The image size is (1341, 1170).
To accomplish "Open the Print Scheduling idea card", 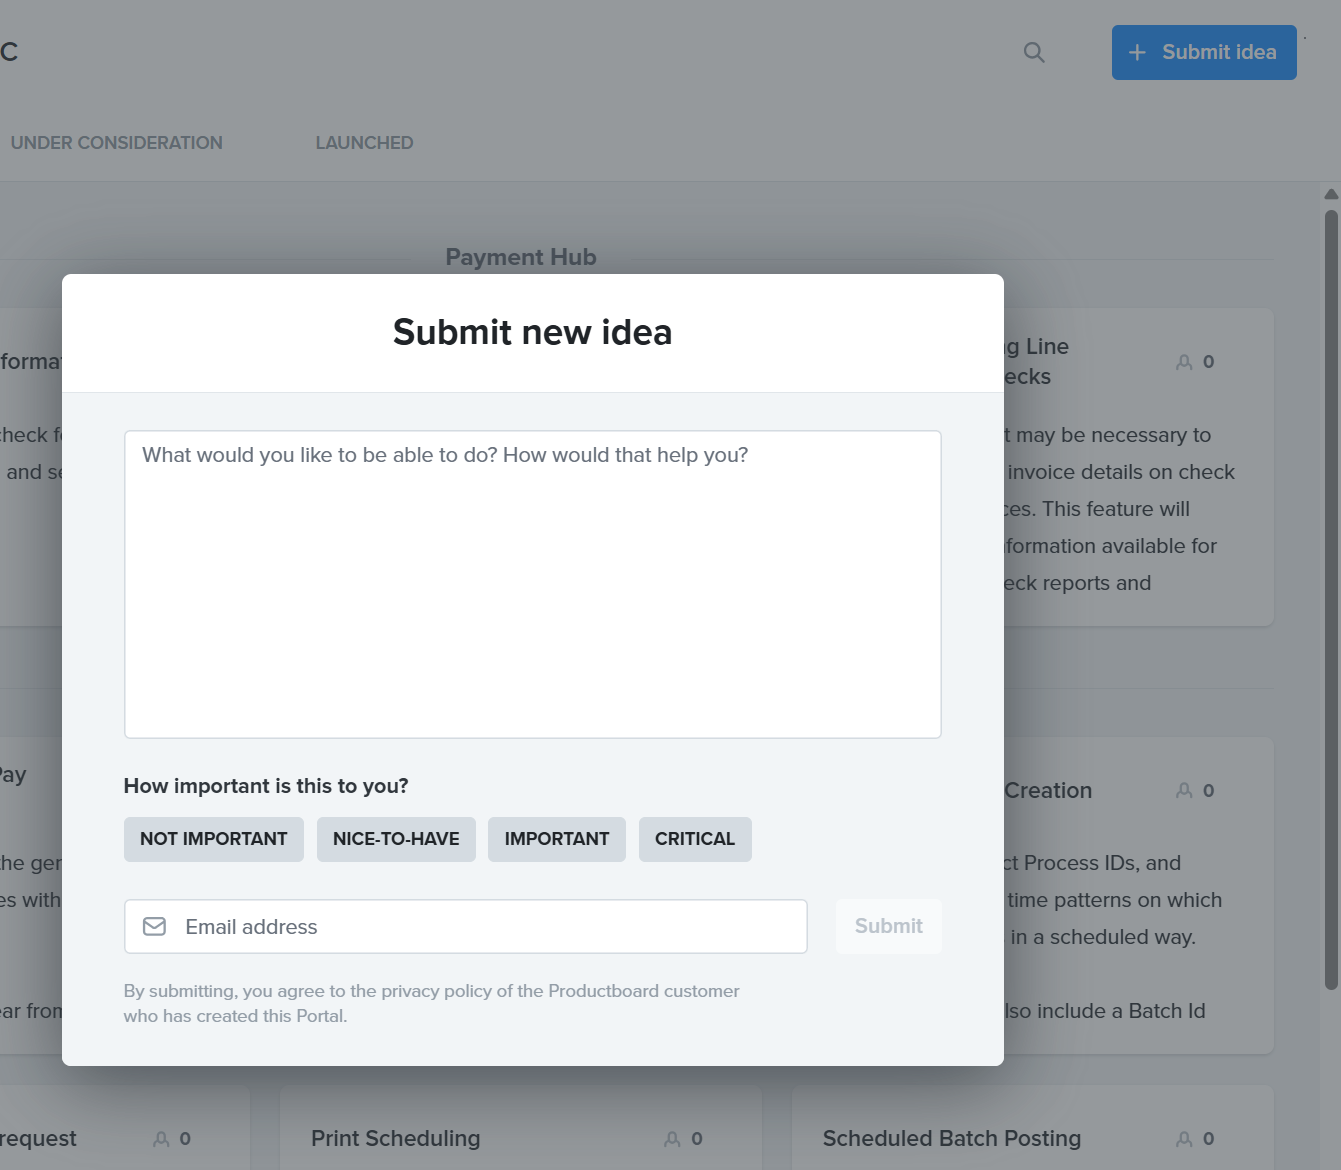I will point(396,1139).
